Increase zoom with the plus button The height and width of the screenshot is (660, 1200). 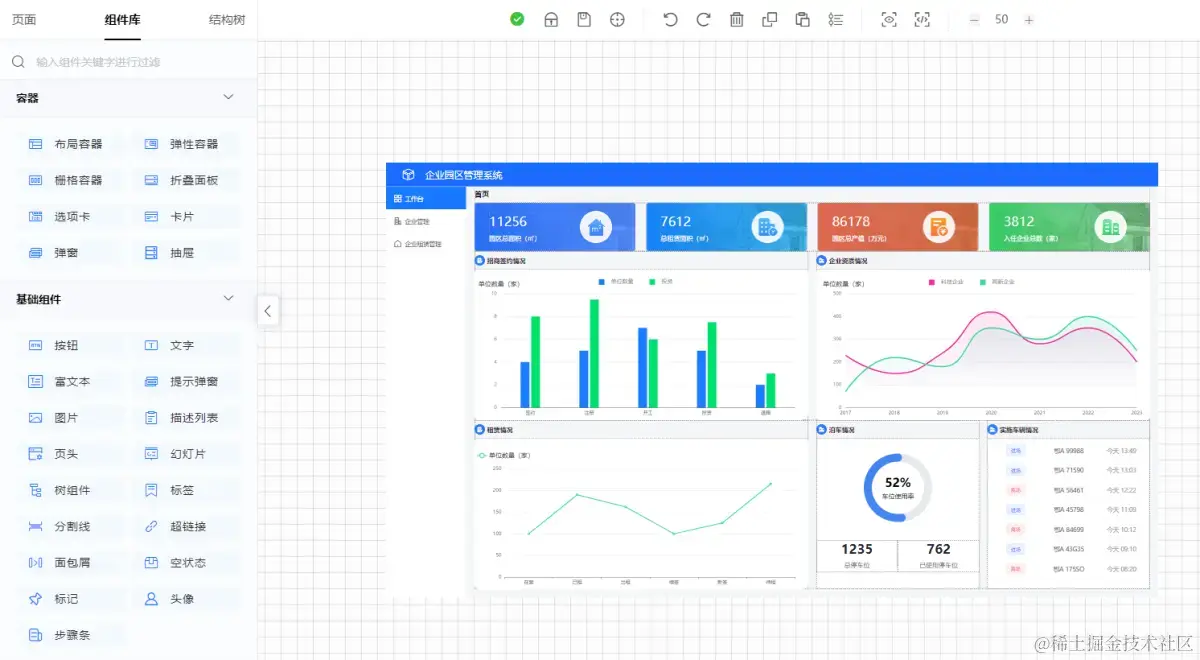(1029, 20)
